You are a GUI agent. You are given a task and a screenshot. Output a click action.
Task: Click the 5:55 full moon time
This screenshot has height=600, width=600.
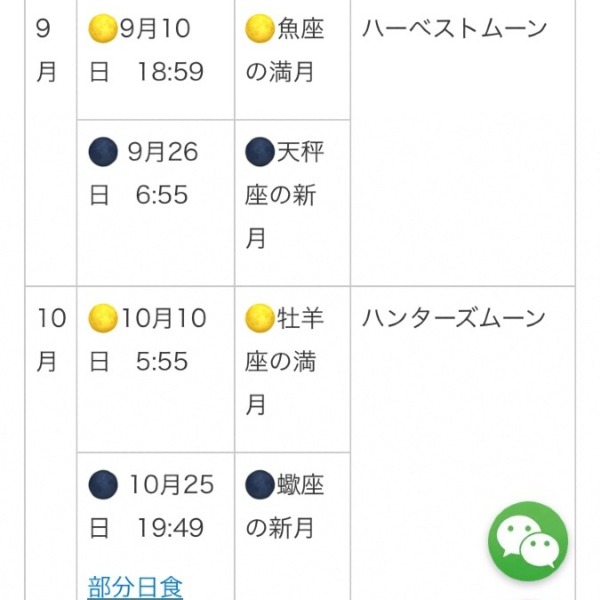(x=162, y=361)
